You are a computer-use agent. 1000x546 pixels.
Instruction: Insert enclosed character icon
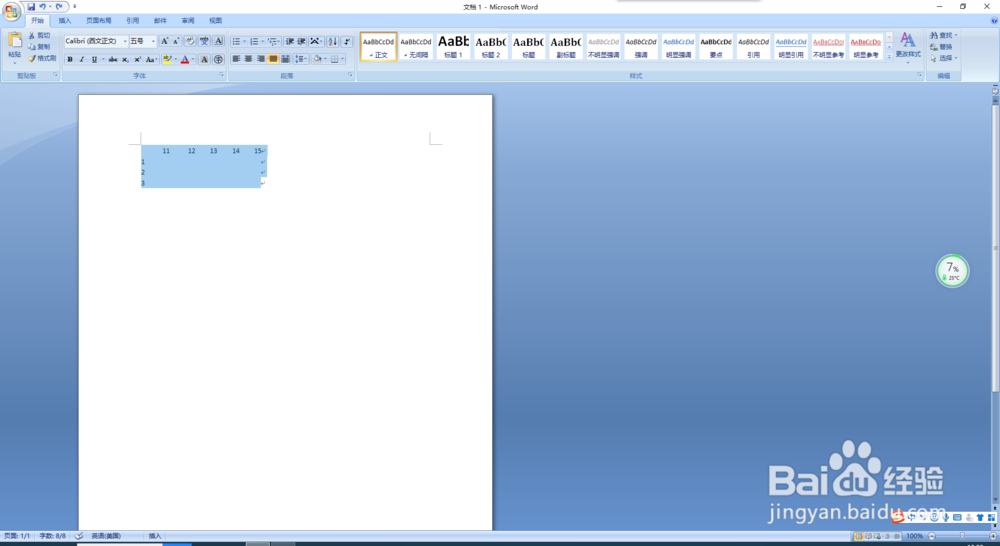click(x=218, y=59)
